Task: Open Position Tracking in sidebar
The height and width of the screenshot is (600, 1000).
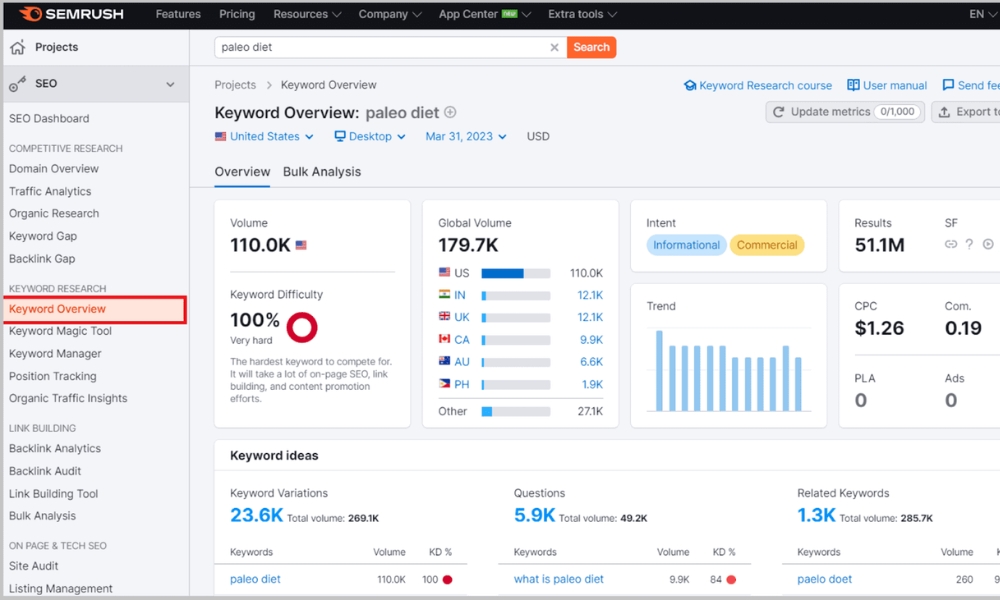Action: (x=52, y=376)
